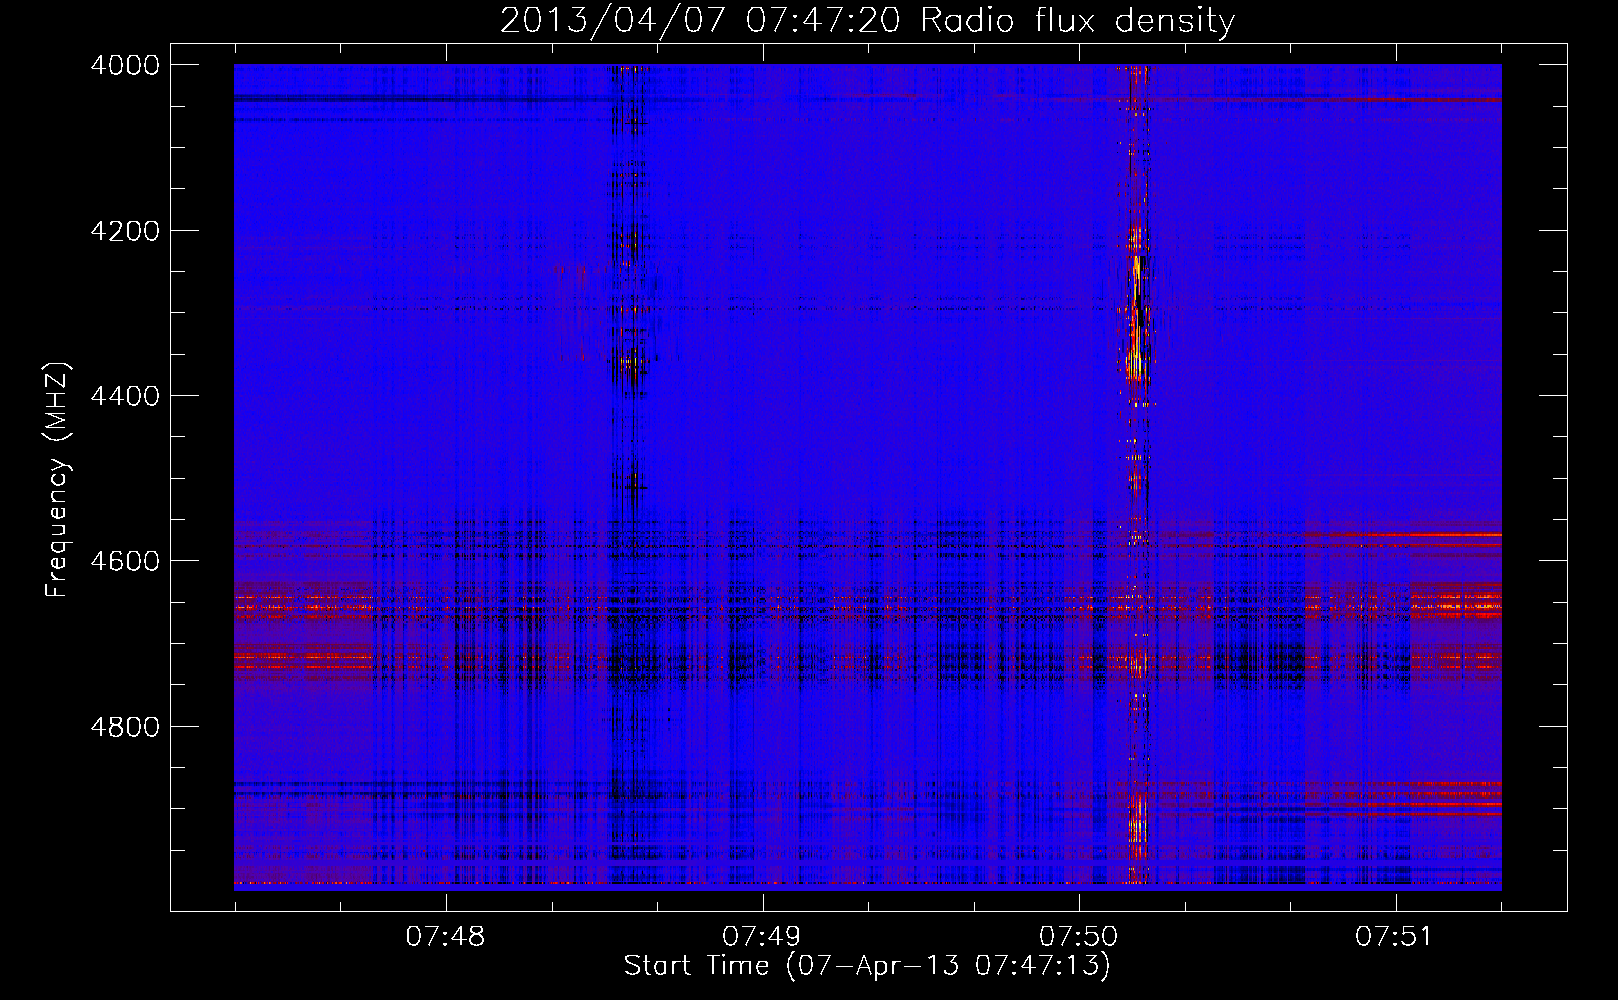This screenshot has width=1618, height=1000.
Task: Click the 4600 frequency axis label
Action: click(125, 561)
